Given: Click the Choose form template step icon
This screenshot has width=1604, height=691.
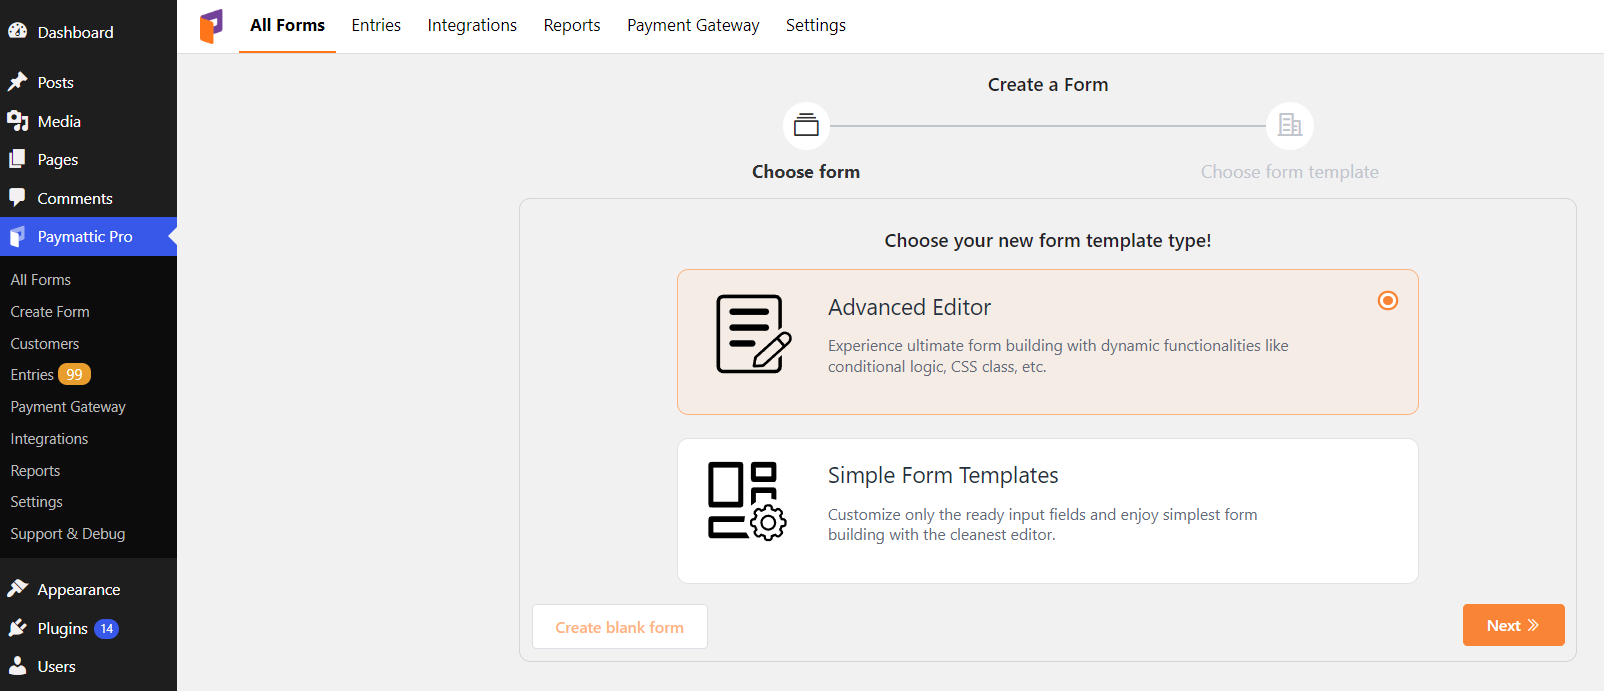Looking at the screenshot, I should click(x=1290, y=125).
